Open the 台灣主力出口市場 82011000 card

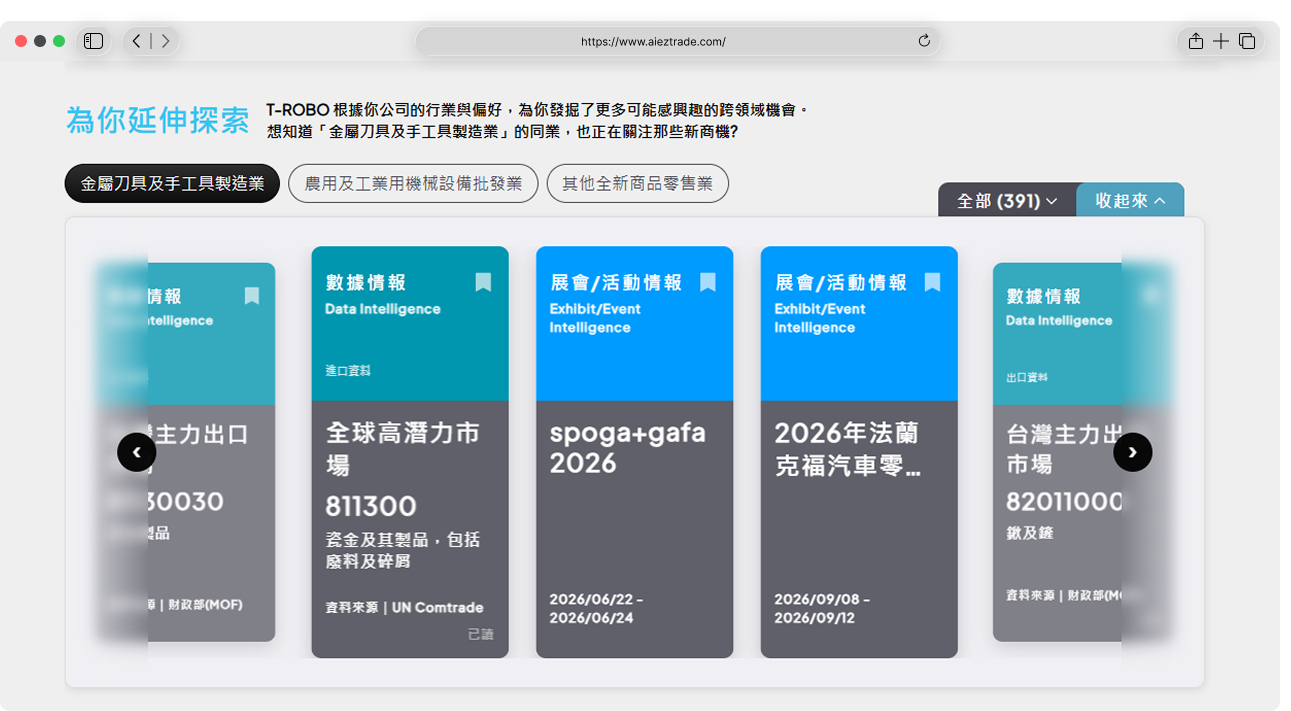(x=1080, y=452)
